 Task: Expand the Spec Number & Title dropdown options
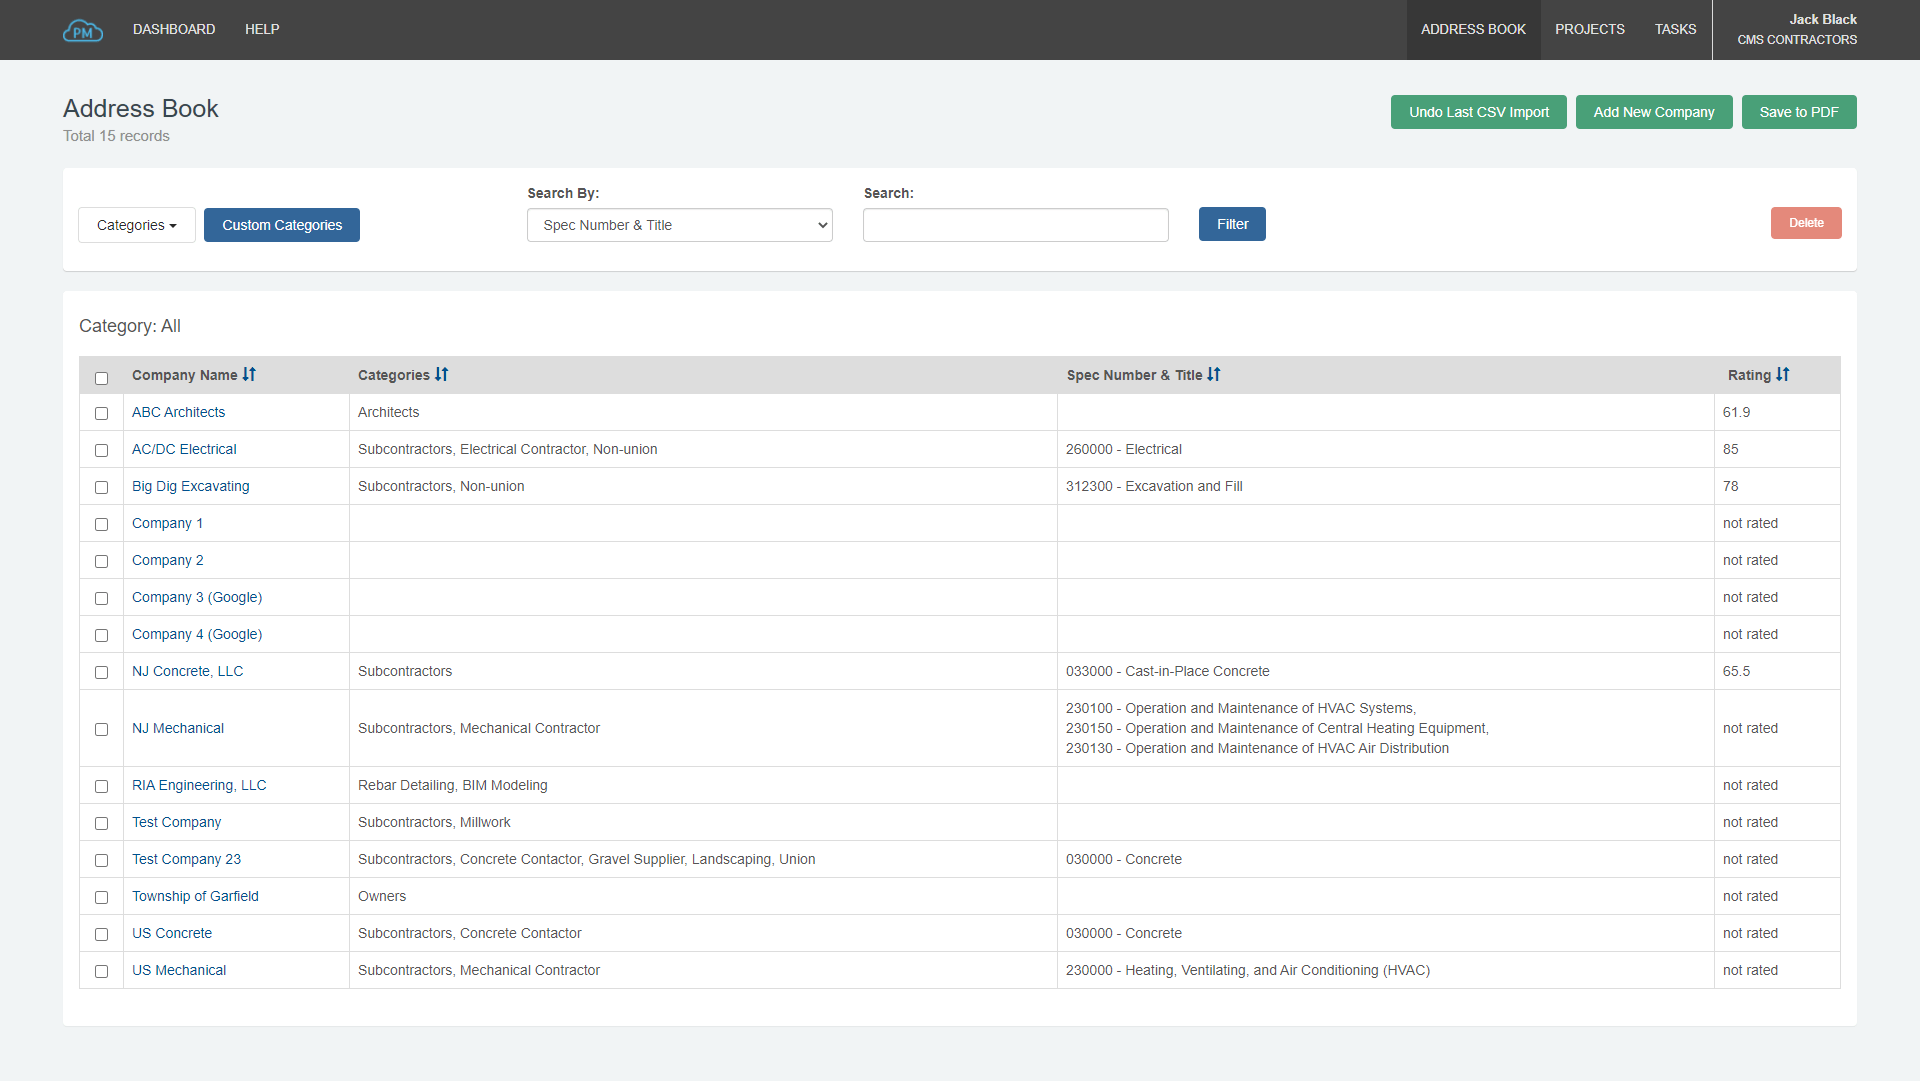click(679, 225)
